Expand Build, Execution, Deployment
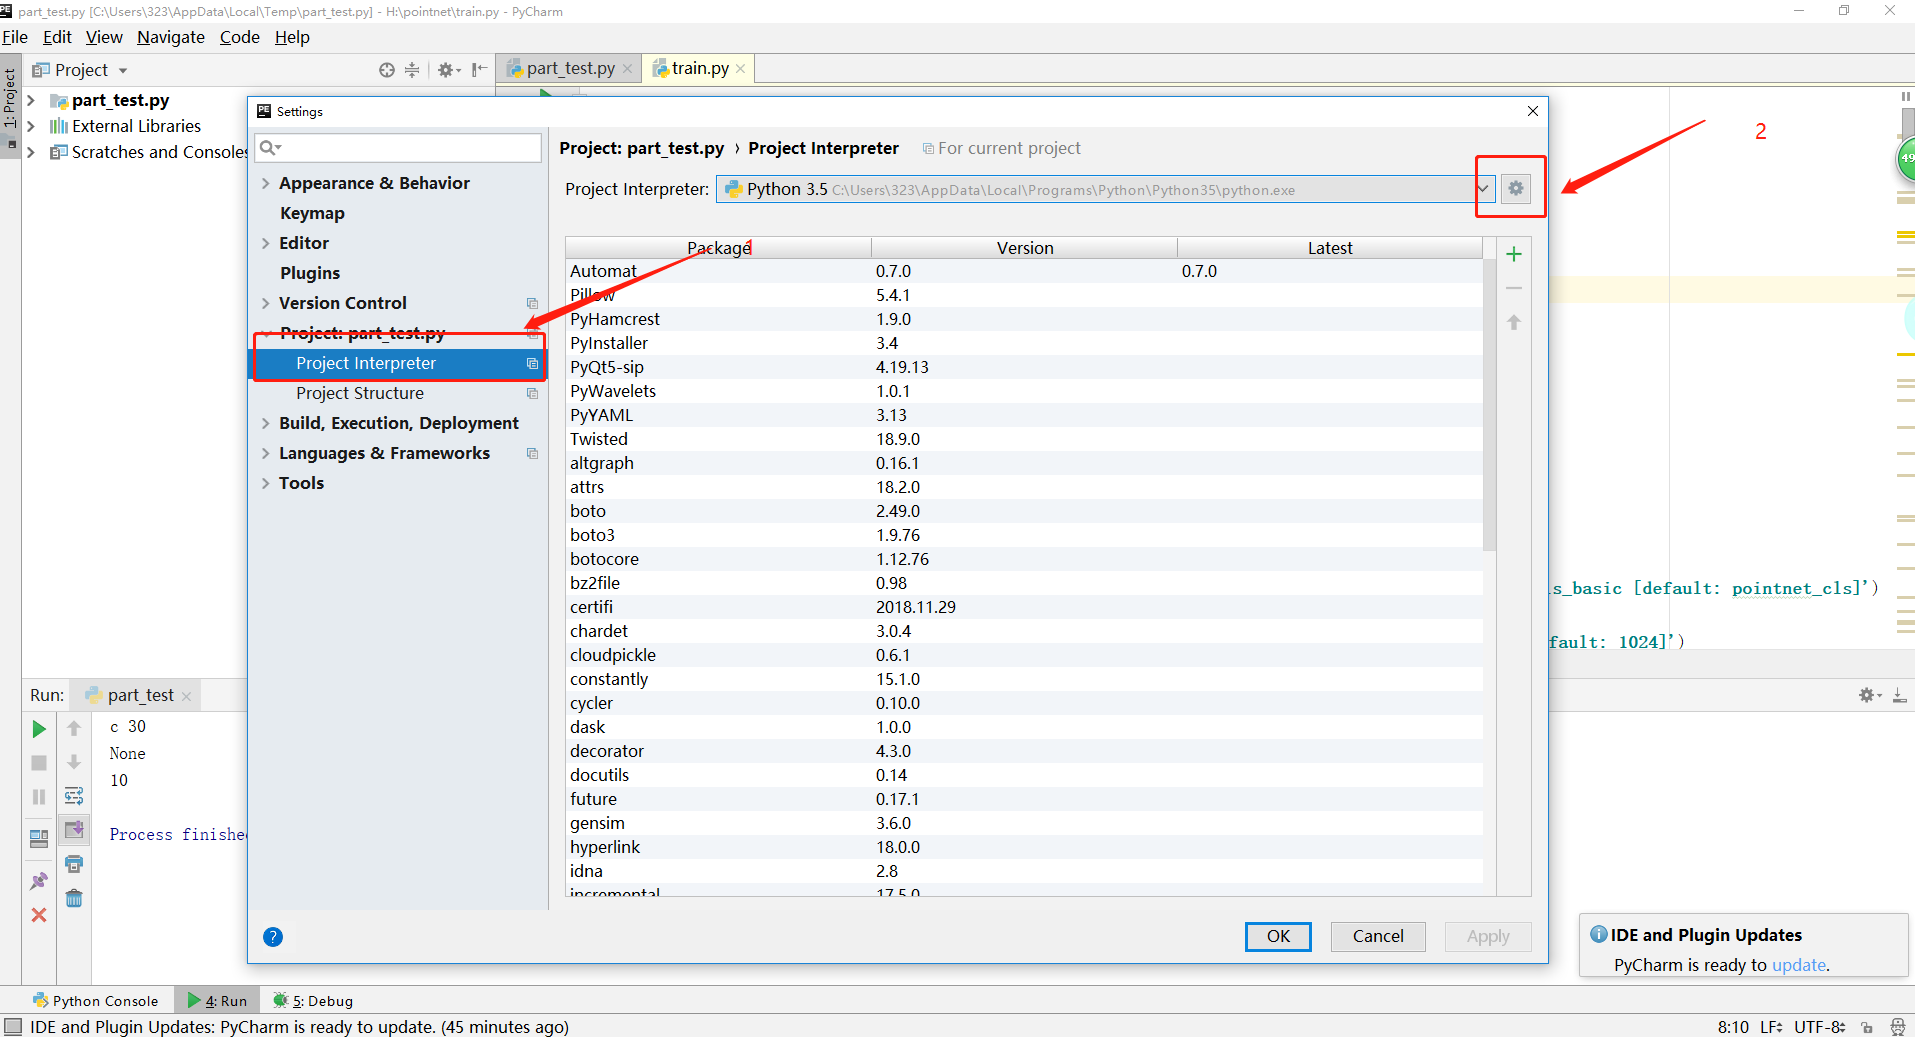1915x1037 pixels. [x=265, y=423]
